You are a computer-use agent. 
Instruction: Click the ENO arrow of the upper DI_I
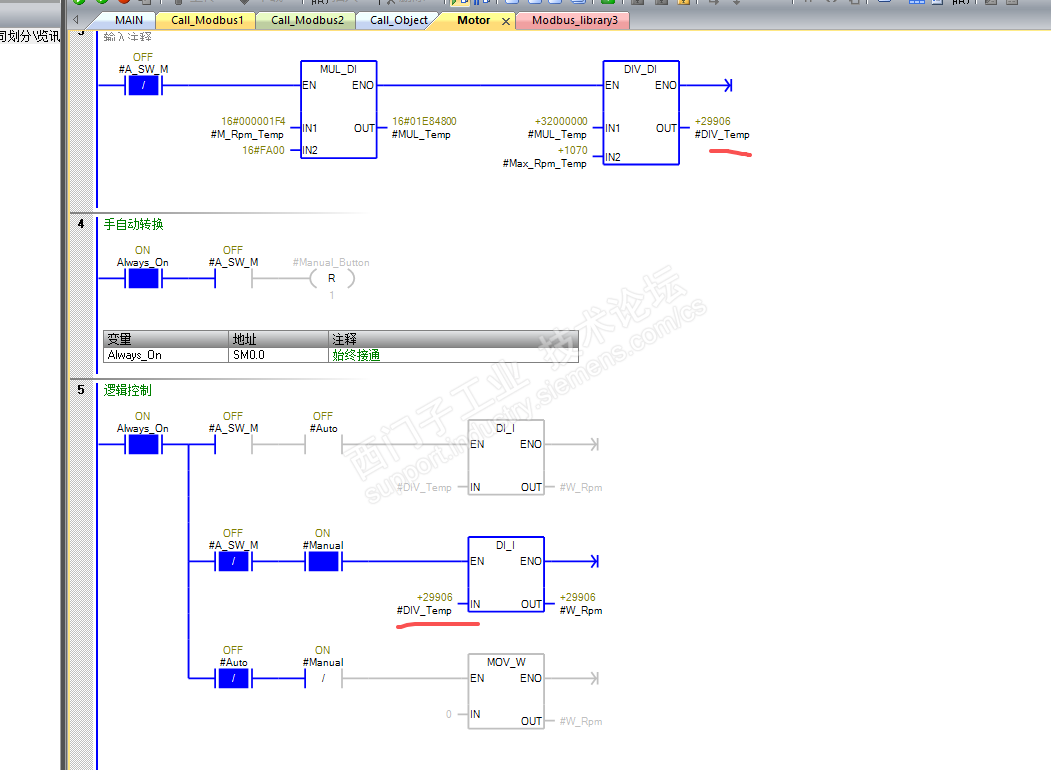tap(593, 444)
